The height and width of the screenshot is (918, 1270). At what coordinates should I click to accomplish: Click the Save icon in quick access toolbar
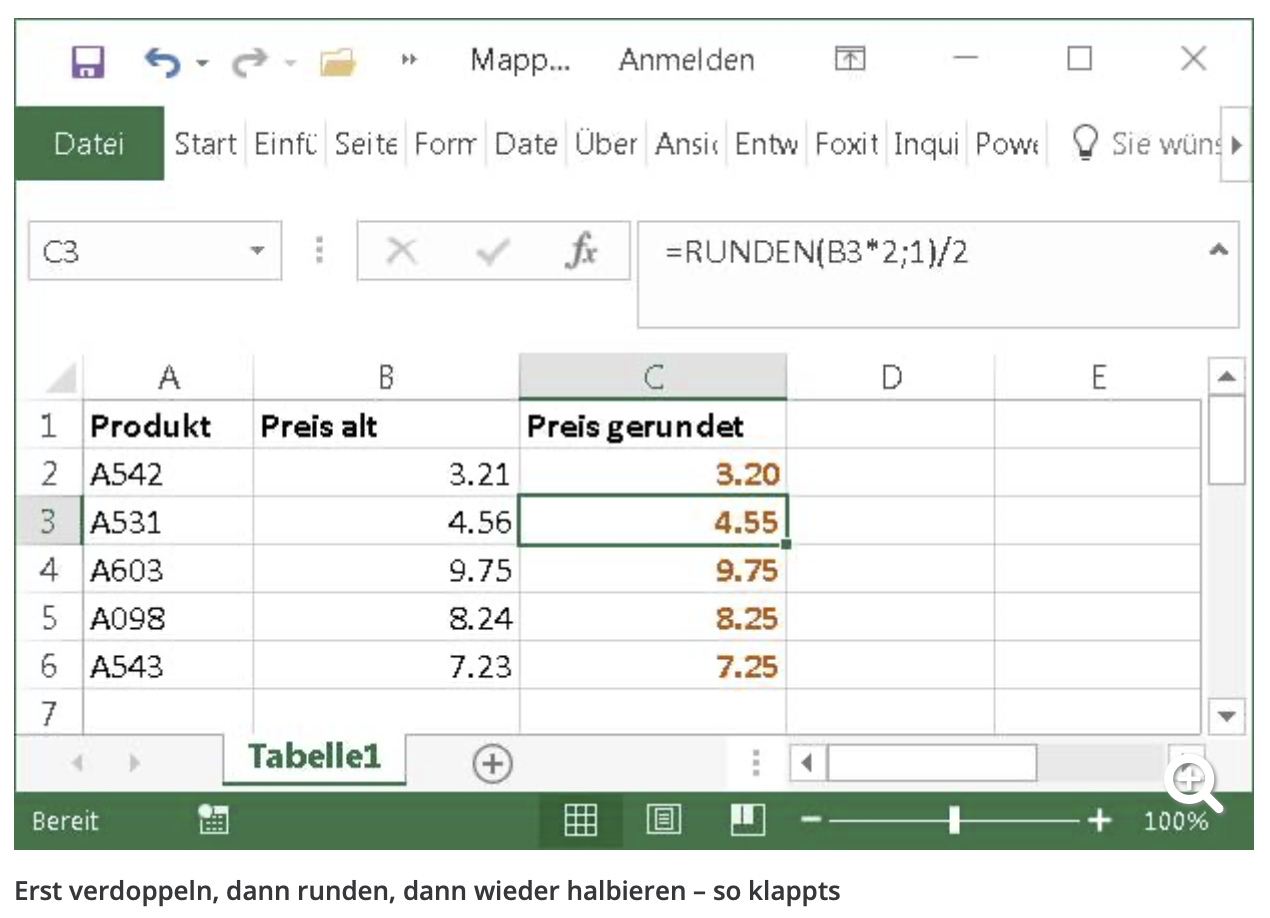point(88,61)
